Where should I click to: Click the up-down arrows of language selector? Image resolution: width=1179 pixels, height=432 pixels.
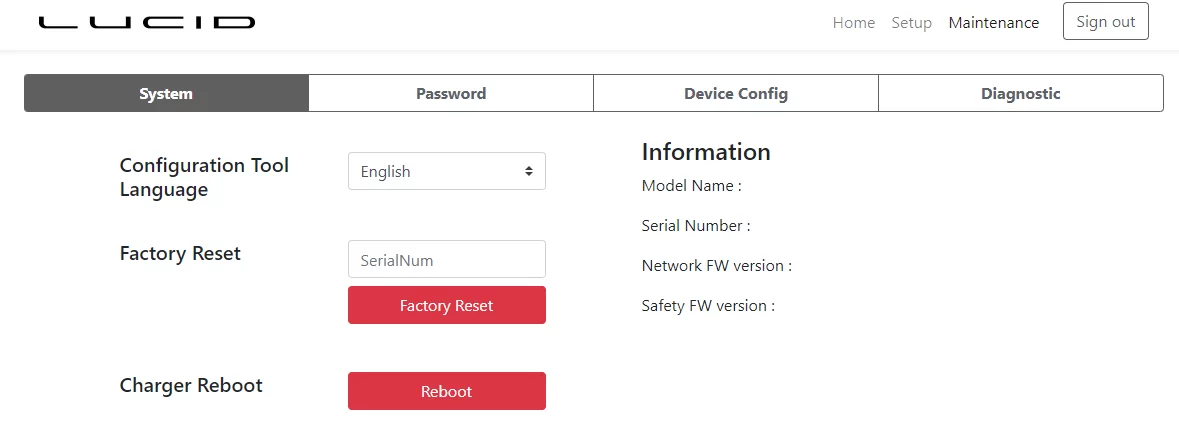(x=529, y=171)
